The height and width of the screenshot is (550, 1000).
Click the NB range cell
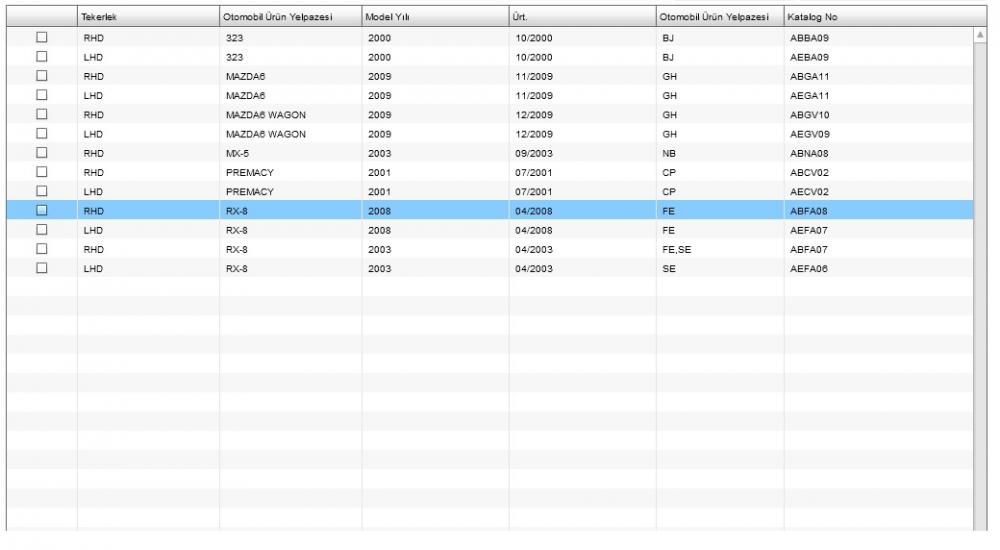669,153
